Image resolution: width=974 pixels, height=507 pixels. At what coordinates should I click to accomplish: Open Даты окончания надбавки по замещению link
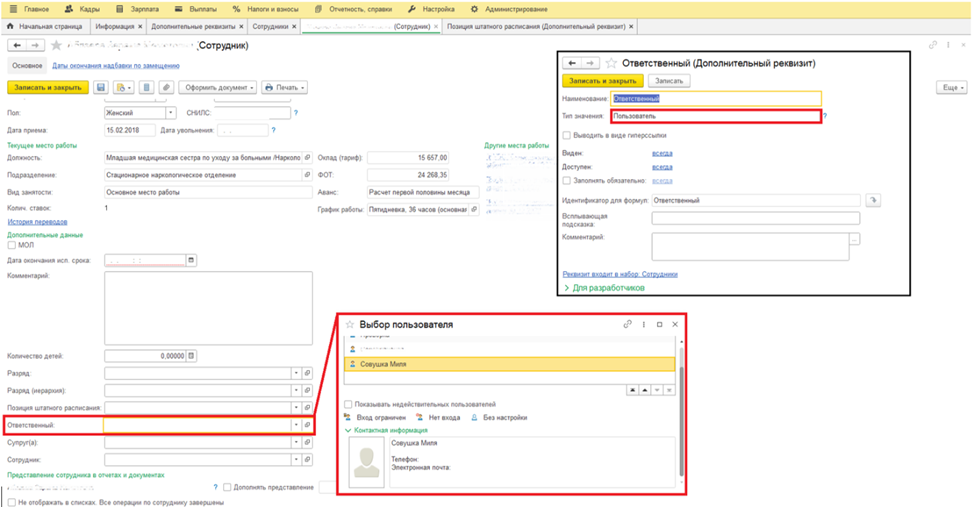tap(116, 65)
